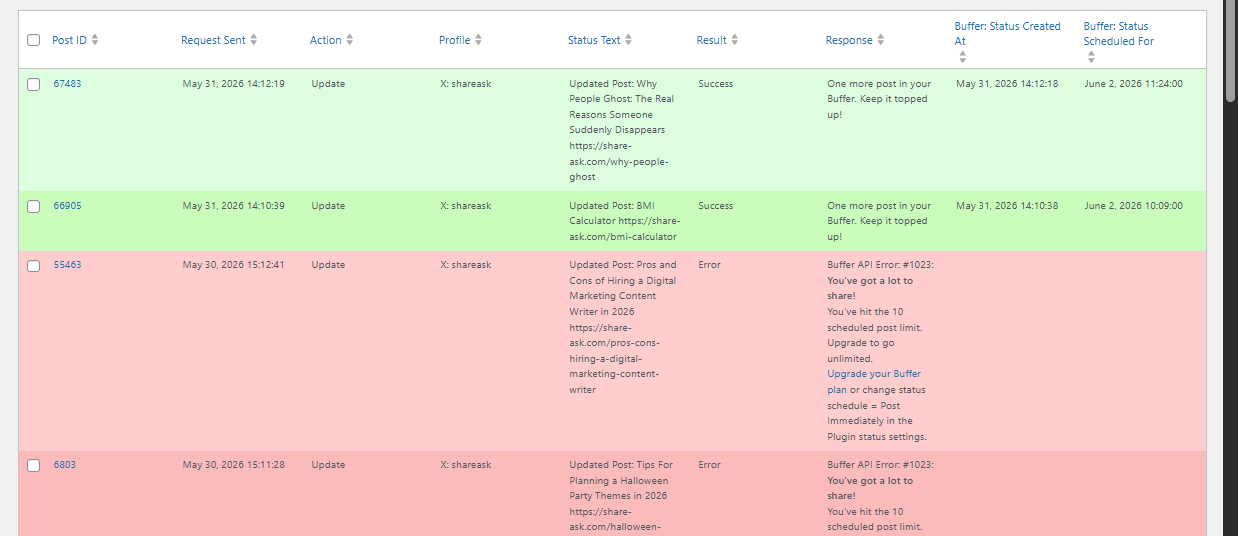Click 'X: shareask' profile in row 67483
1238x536 pixels.
coord(466,84)
